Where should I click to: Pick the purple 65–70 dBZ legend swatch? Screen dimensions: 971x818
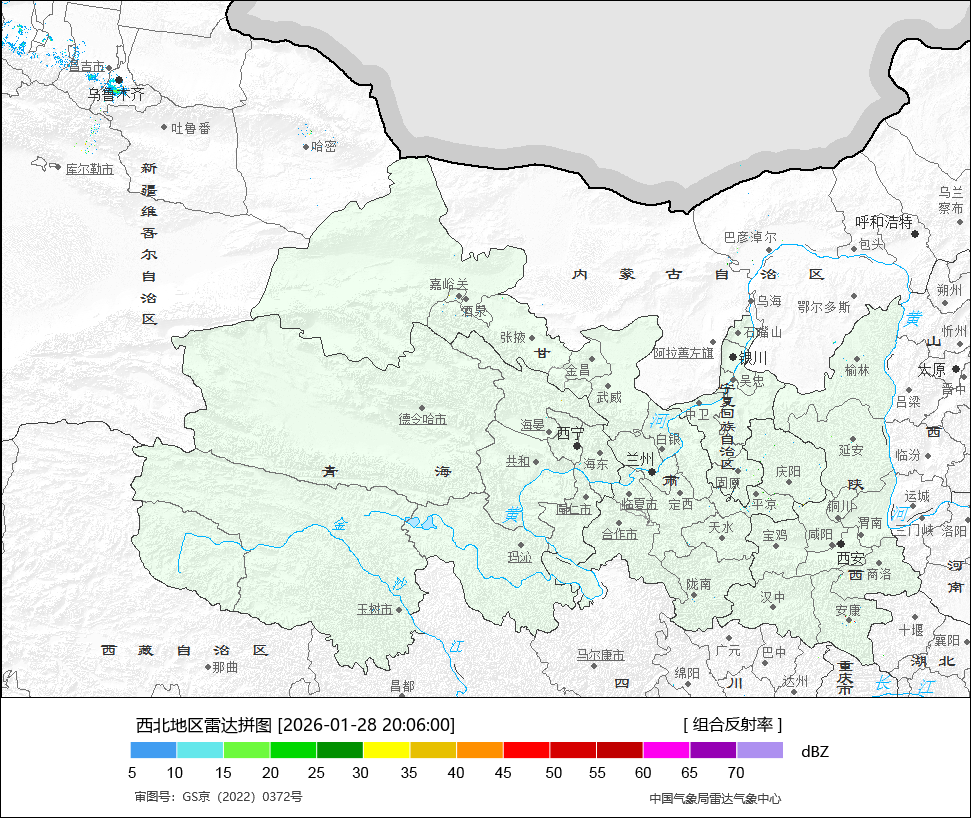click(713, 751)
